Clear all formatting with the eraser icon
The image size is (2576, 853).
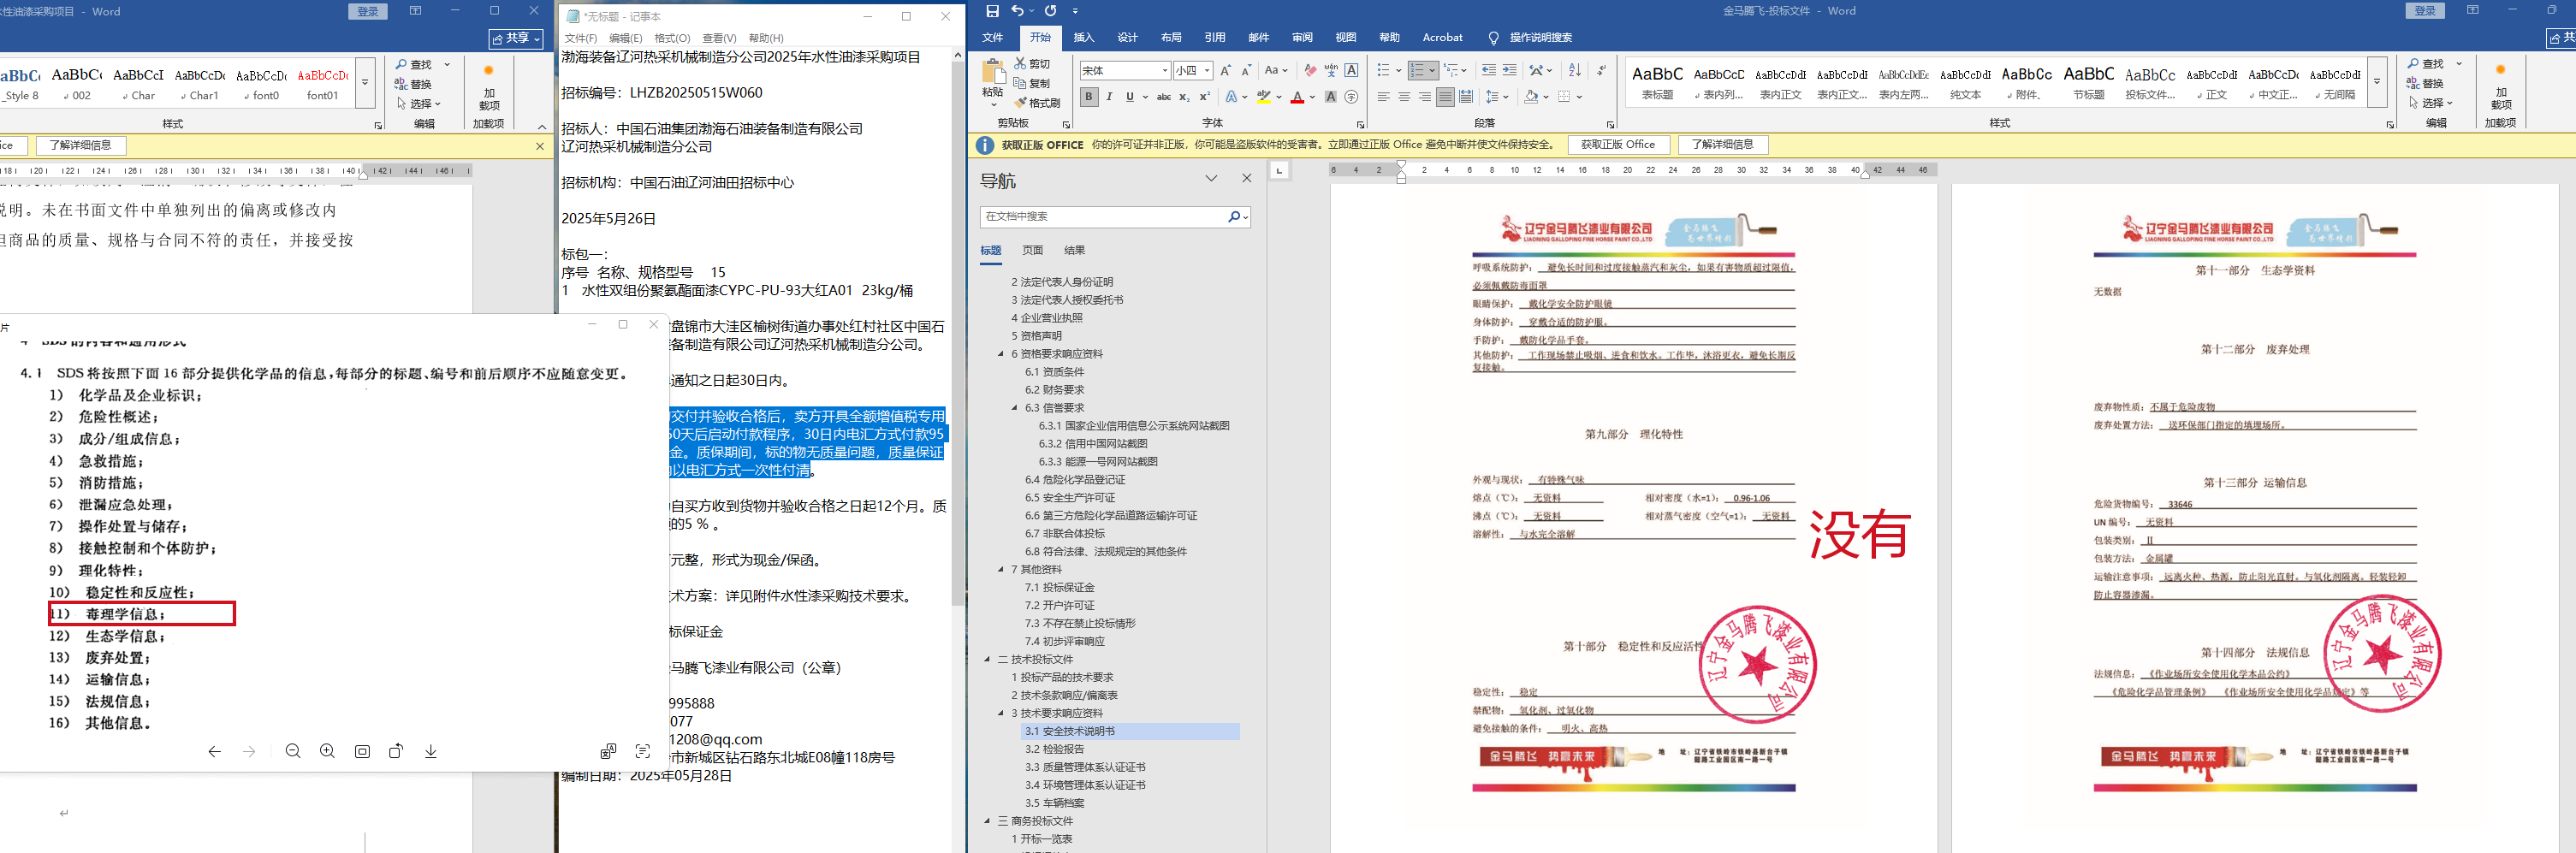point(1310,71)
